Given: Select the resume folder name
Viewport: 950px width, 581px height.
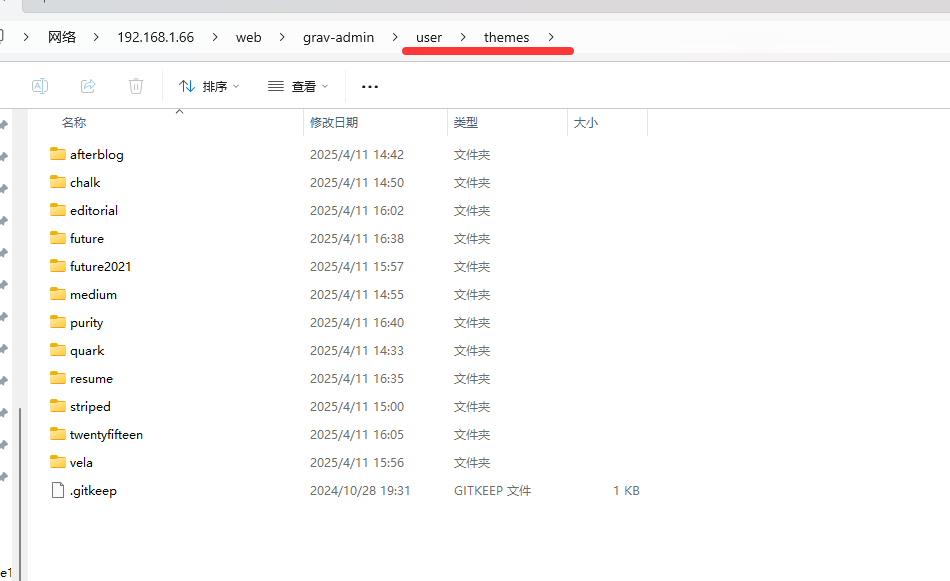Looking at the screenshot, I should [91, 379].
